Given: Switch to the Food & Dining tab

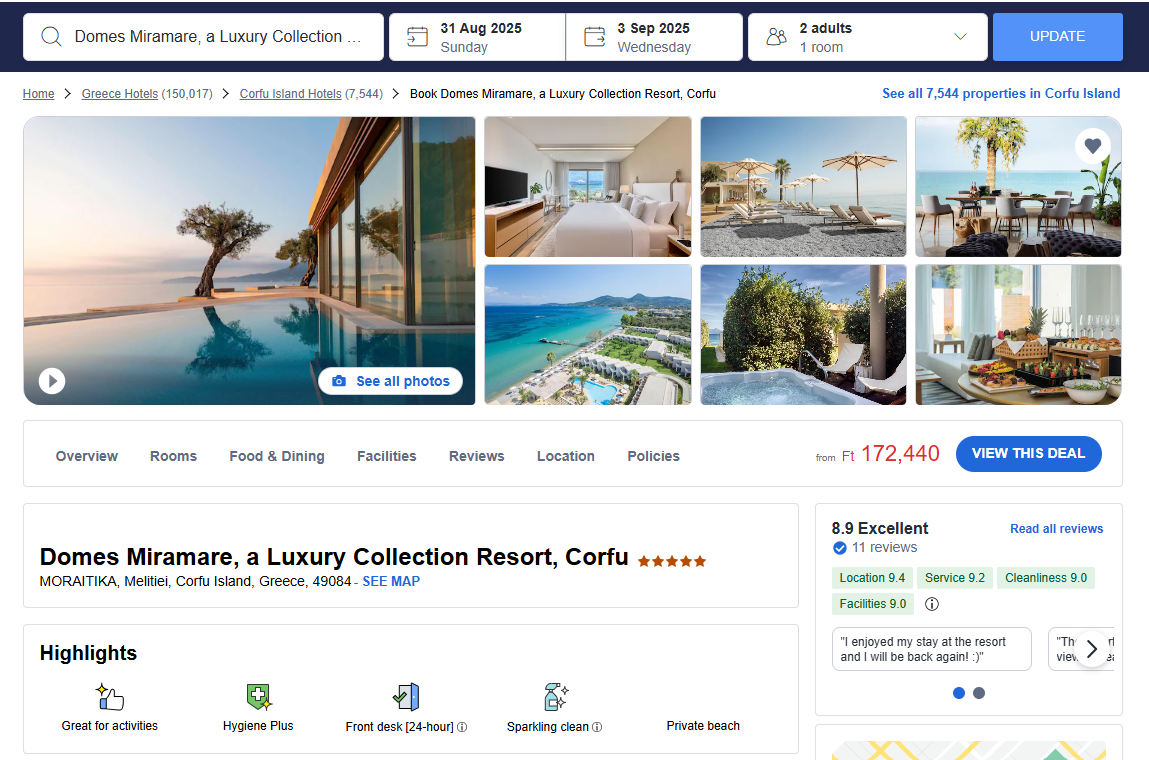Looking at the screenshot, I should tap(277, 456).
